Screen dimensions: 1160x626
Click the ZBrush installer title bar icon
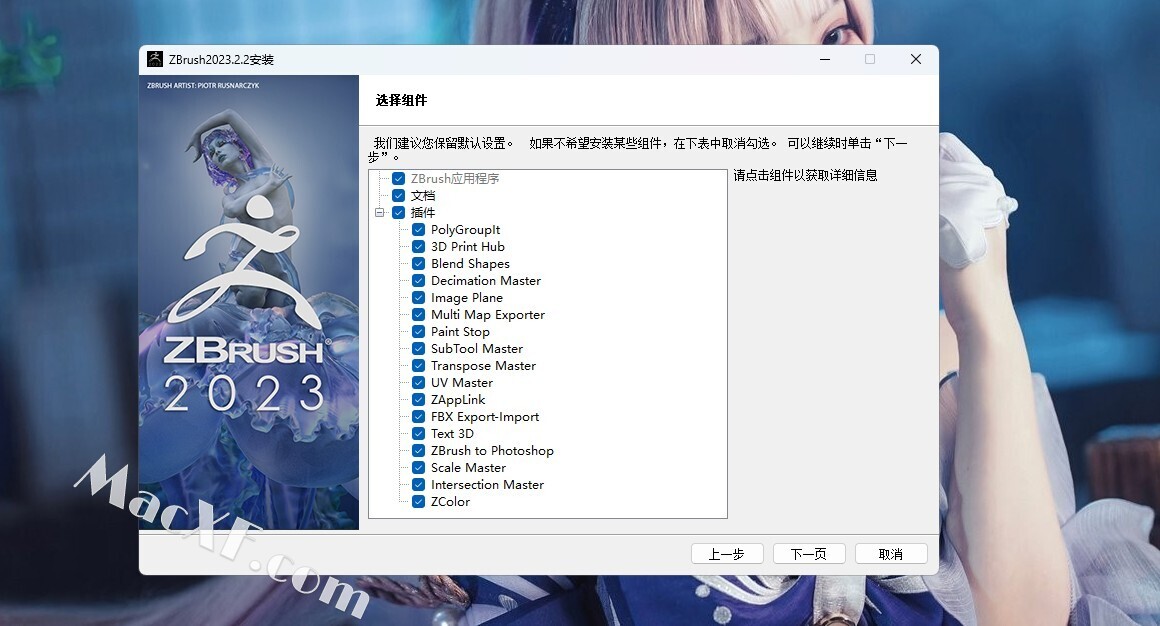155,59
